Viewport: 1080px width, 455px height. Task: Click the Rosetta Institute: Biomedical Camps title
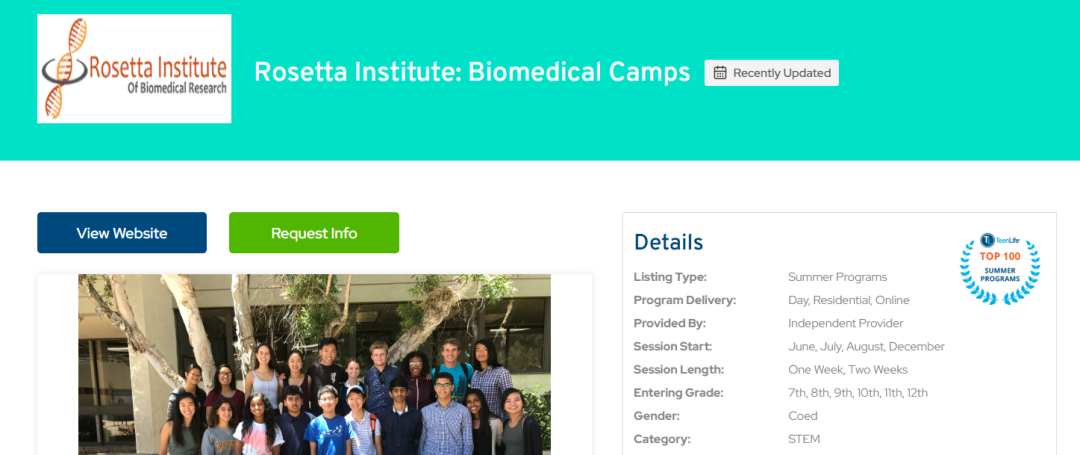tap(472, 72)
